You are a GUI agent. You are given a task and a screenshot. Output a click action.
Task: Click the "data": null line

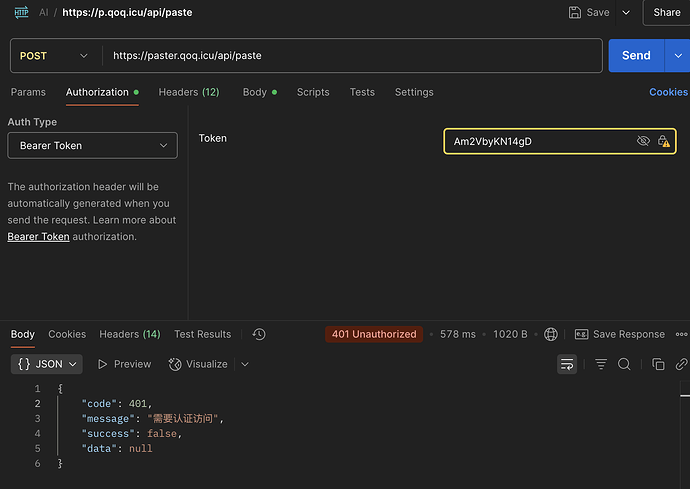117,449
